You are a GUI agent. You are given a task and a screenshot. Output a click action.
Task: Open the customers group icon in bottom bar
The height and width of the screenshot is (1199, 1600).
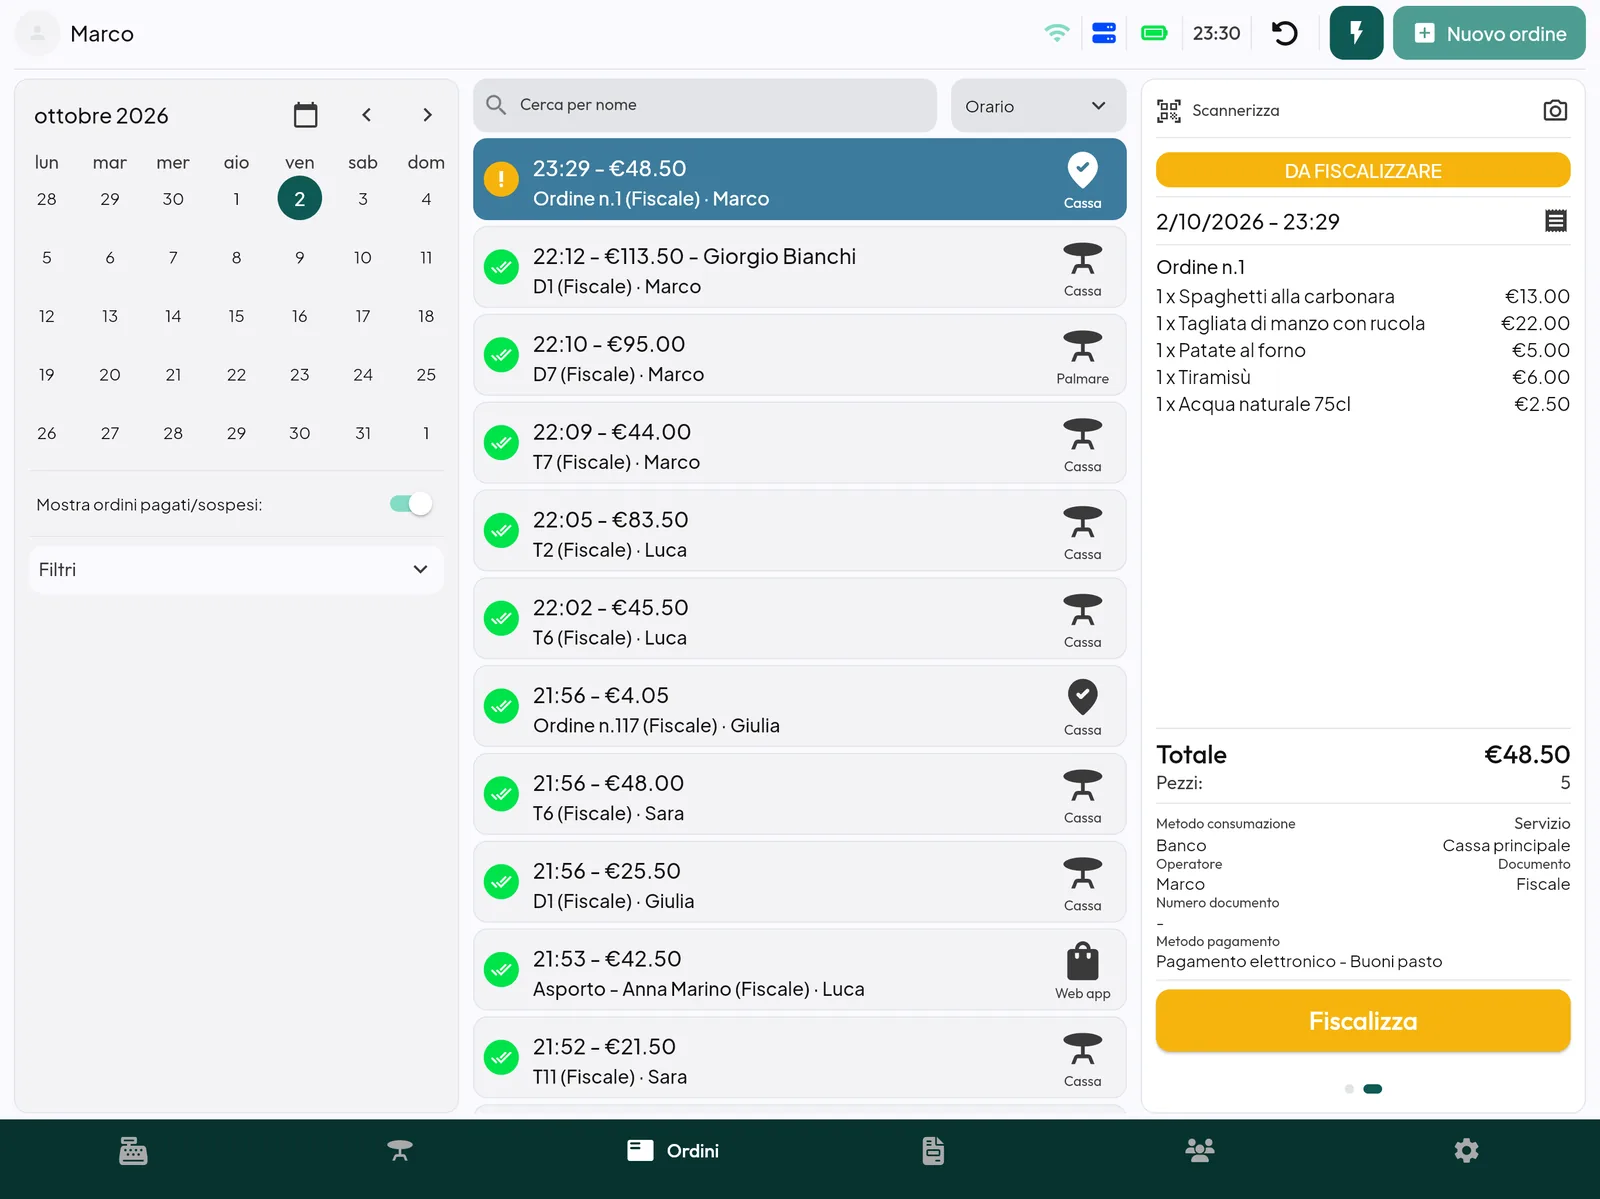(x=1200, y=1151)
